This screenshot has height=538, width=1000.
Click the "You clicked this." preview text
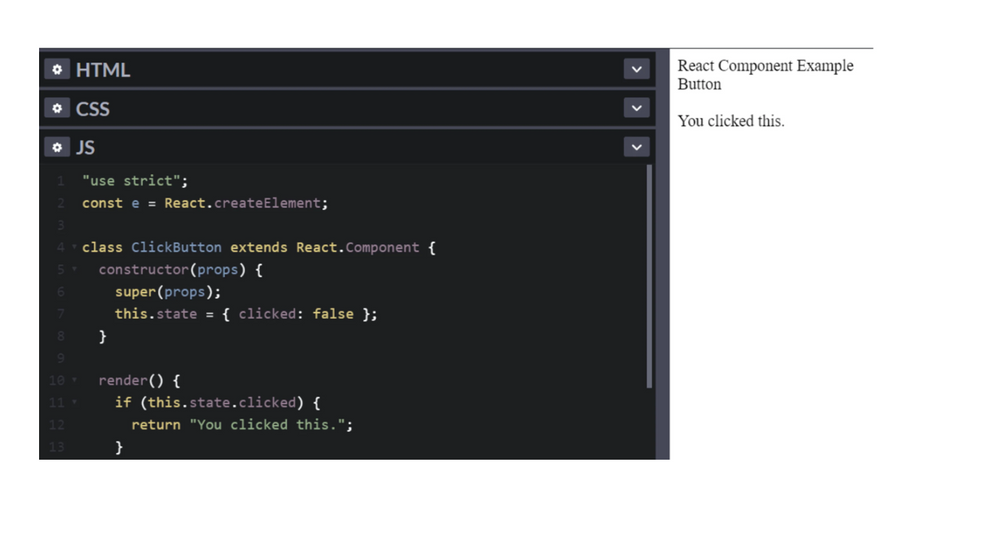click(x=731, y=121)
